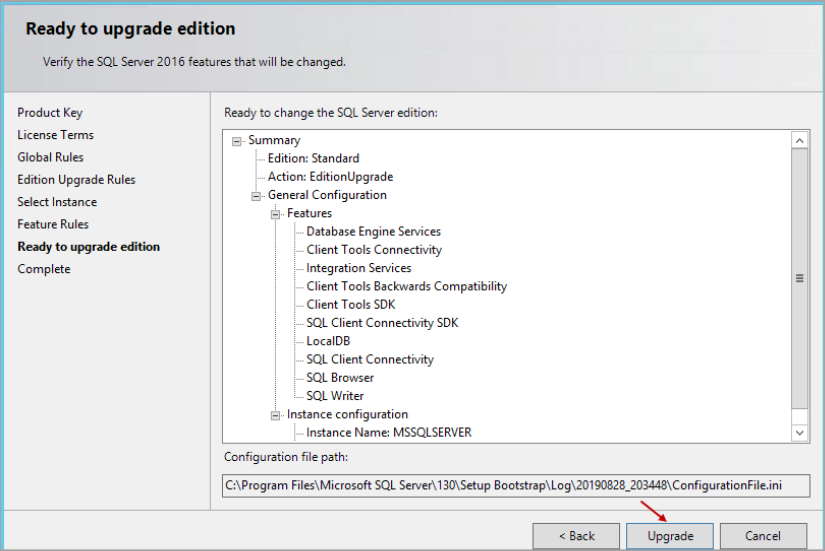The width and height of the screenshot is (825, 551).
Task: Collapse the Summary tree node
Action: 237,141
